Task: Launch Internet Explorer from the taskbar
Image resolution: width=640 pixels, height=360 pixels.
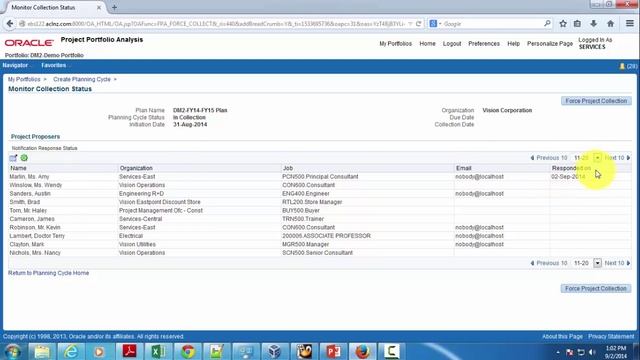Action: coord(71,351)
